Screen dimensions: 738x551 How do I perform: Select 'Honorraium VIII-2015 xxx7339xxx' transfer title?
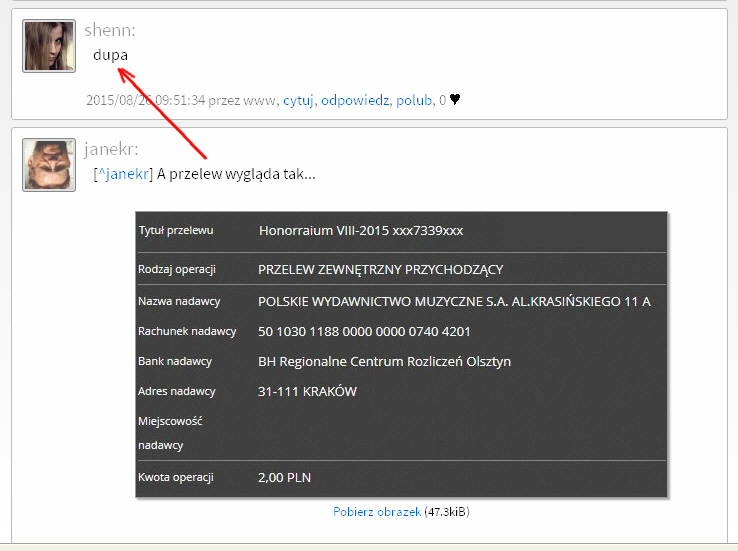[361, 231]
